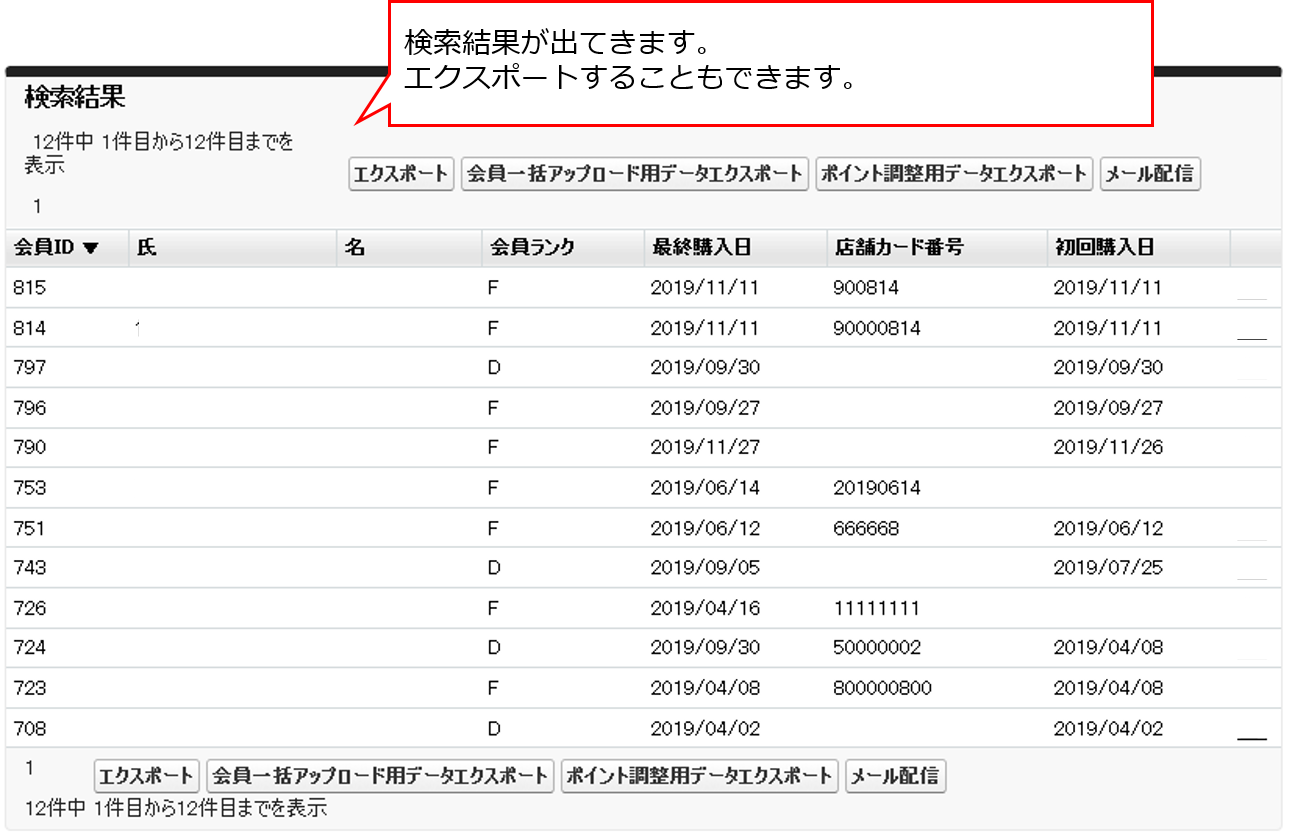Click page number 1 below the table
Image resolution: width=1292 pixels, height=834 pixels.
(30, 768)
